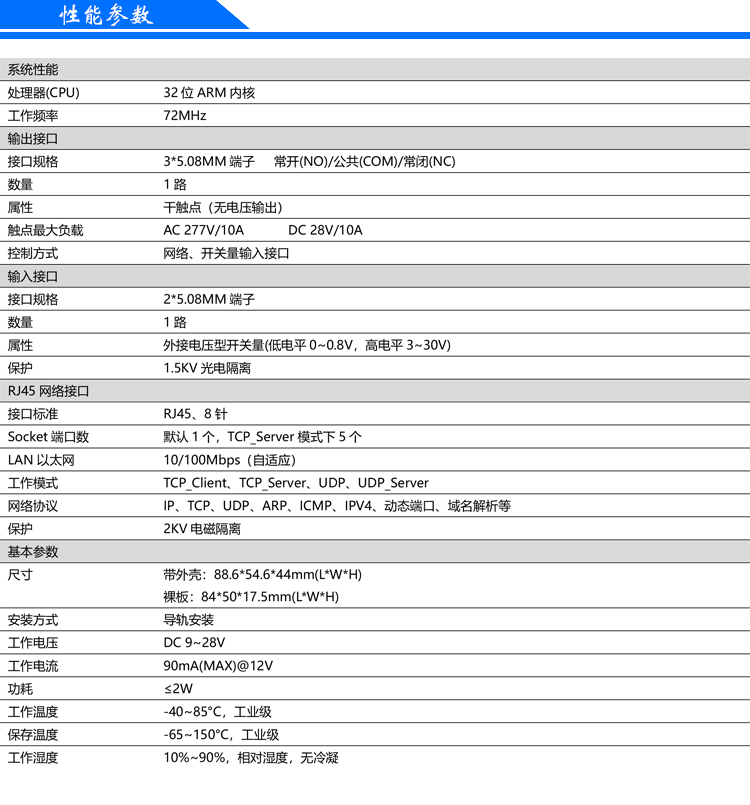
Task: Click the 工作温度 label
Action: (x=33, y=712)
